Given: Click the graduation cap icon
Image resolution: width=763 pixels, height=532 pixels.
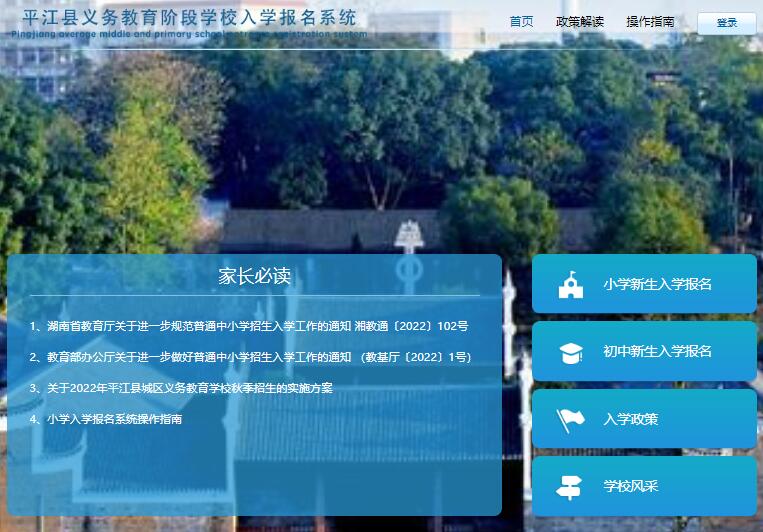Looking at the screenshot, I should 571,352.
